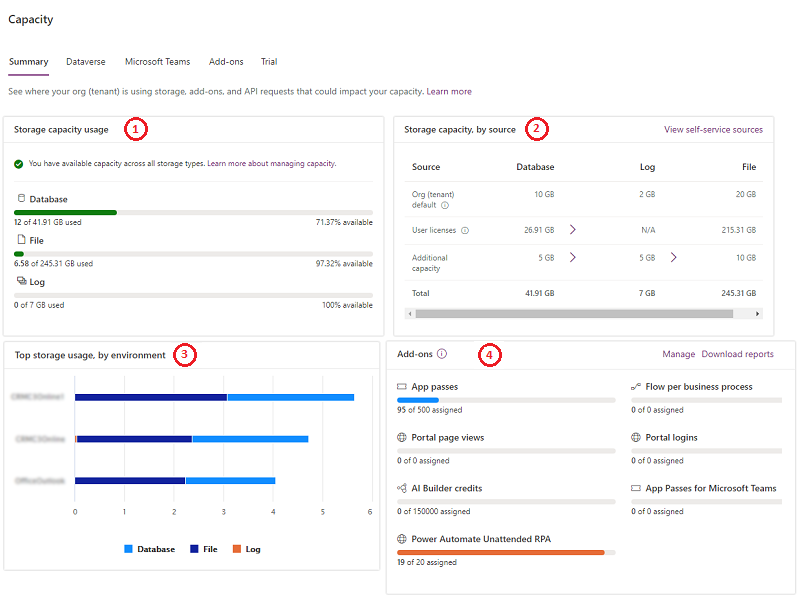Expand Additional capacity log chevron
Screen dimensions: 800x599
click(x=673, y=257)
